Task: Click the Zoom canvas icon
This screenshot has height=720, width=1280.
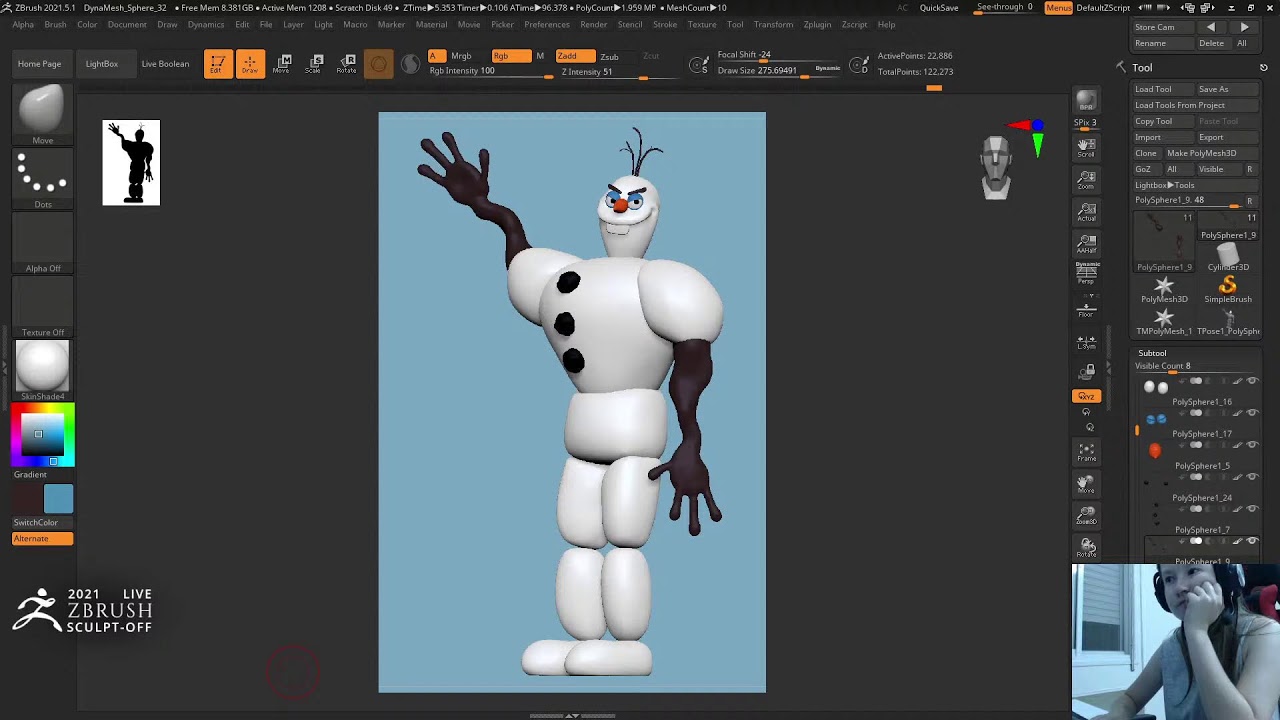Action: (1086, 180)
